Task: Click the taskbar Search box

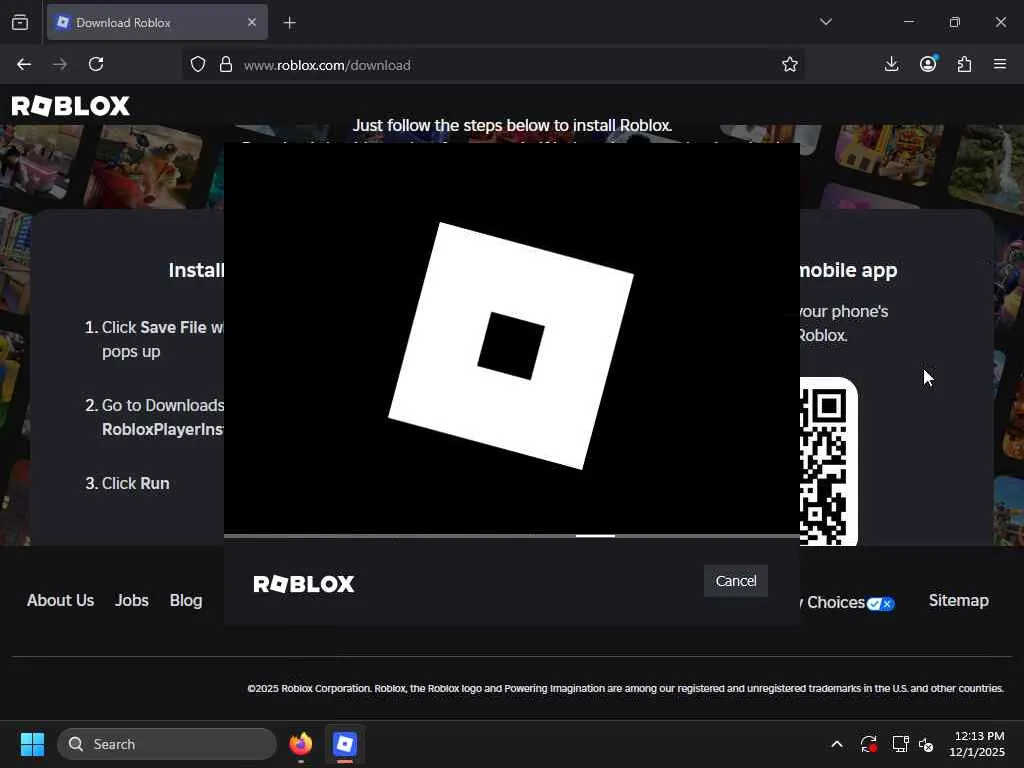Action: point(167,744)
